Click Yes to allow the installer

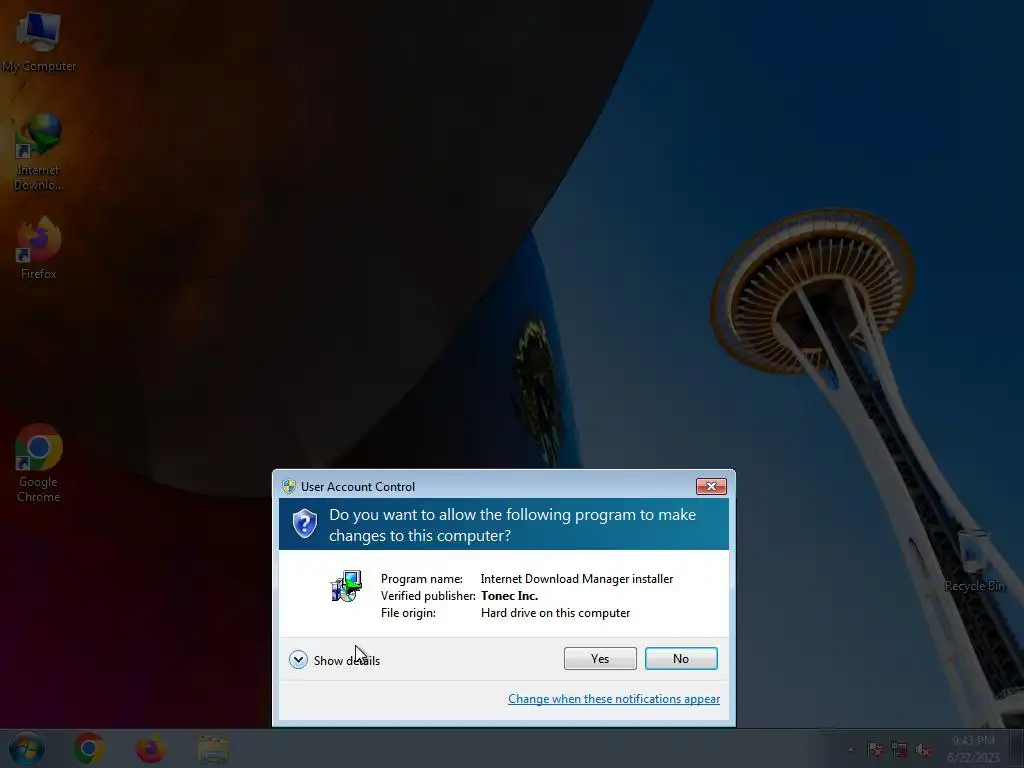[600, 658]
